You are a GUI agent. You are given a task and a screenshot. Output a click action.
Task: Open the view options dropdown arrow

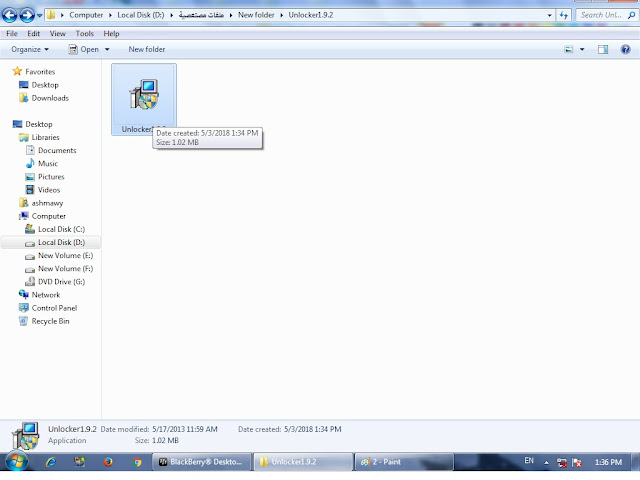click(x=582, y=49)
